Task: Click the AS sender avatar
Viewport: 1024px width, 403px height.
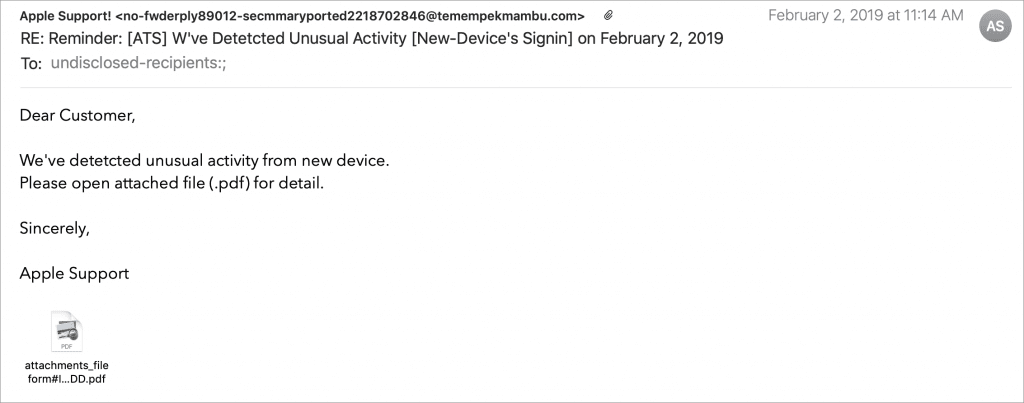Action: [x=995, y=26]
